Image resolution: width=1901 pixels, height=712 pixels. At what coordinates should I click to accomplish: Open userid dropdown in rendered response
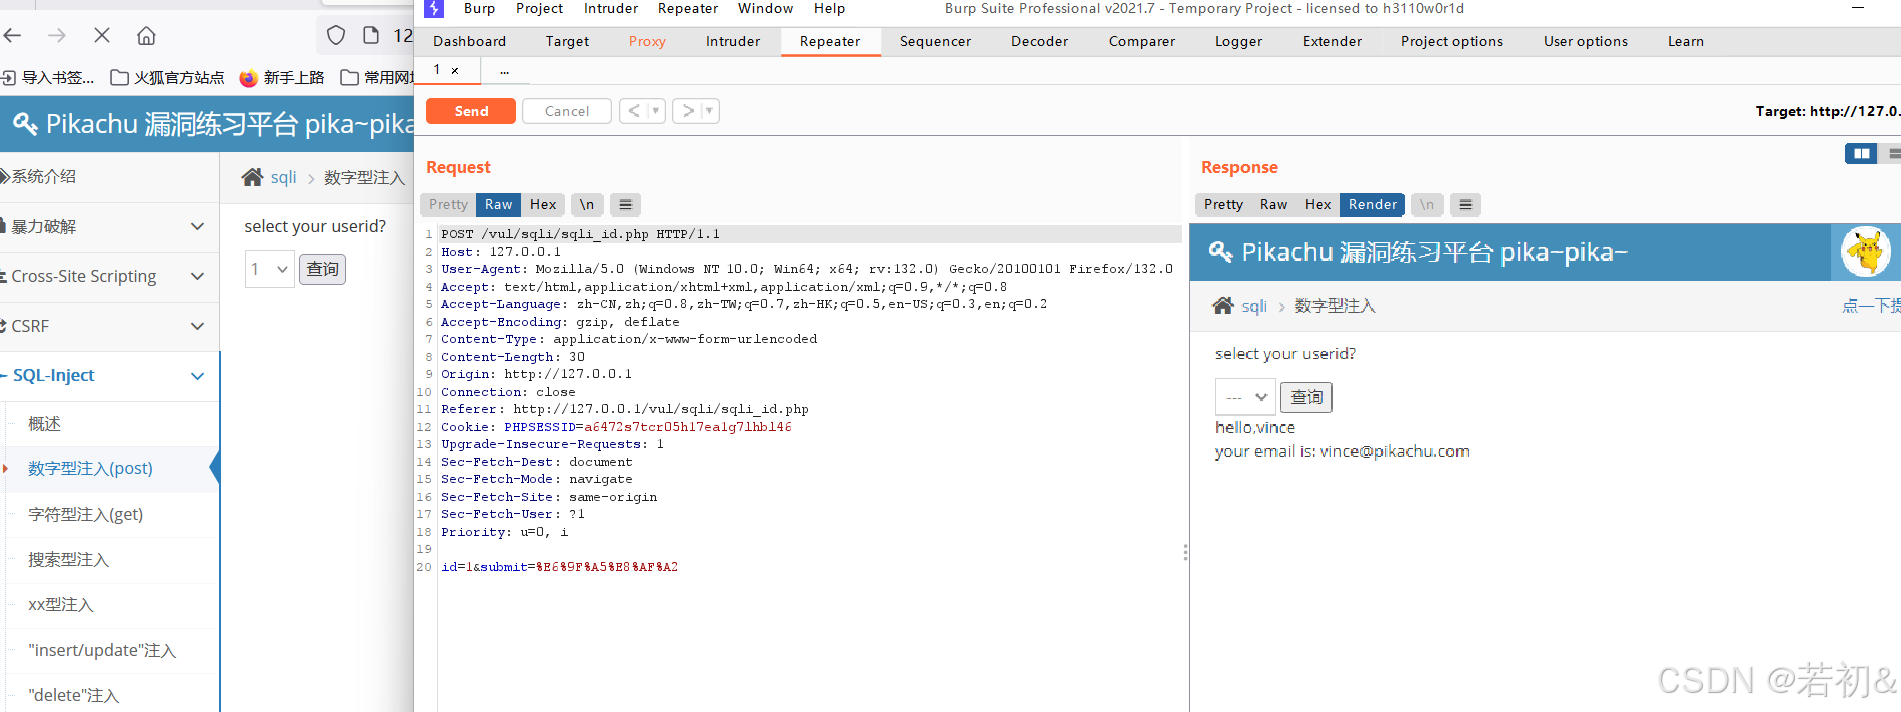[x=1245, y=397]
